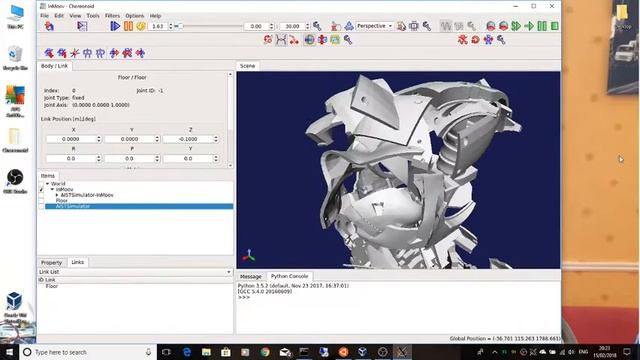The width and height of the screenshot is (640, 360).
Task: Open the Edit menu
Action: tap(59, 16)
